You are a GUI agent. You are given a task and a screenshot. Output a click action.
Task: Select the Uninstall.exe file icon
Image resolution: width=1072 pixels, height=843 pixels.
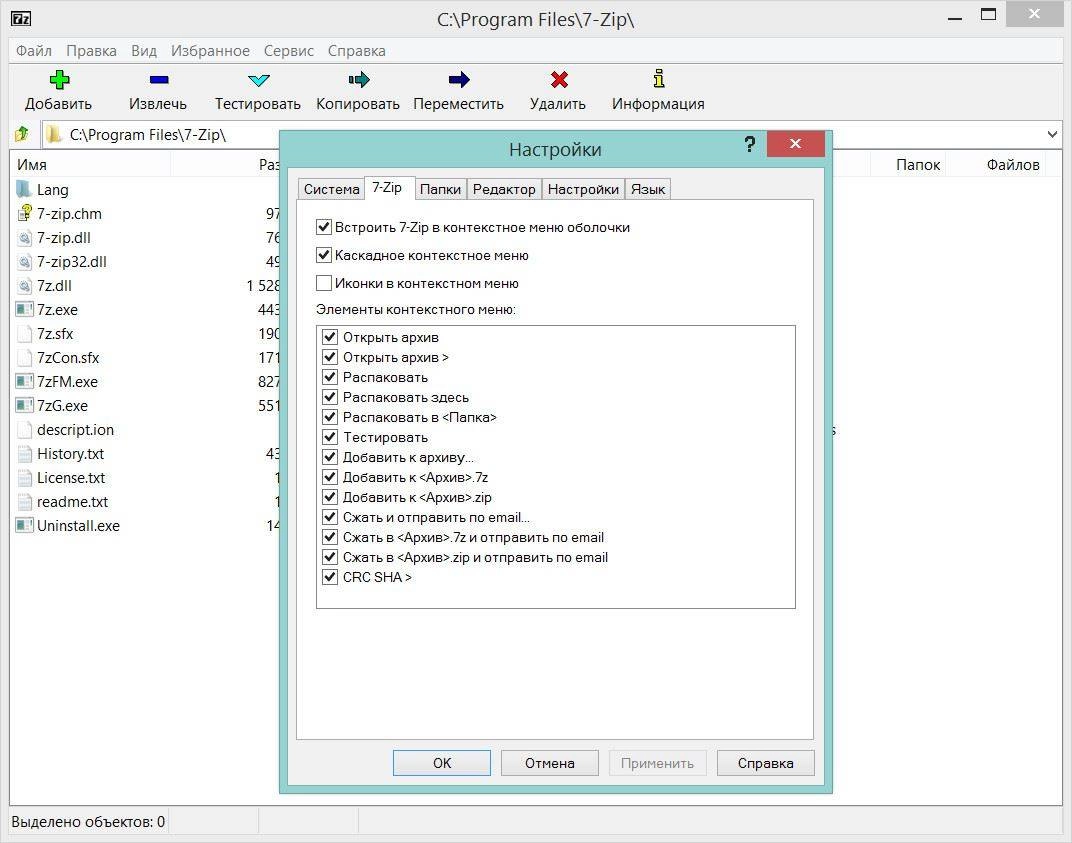25,525
